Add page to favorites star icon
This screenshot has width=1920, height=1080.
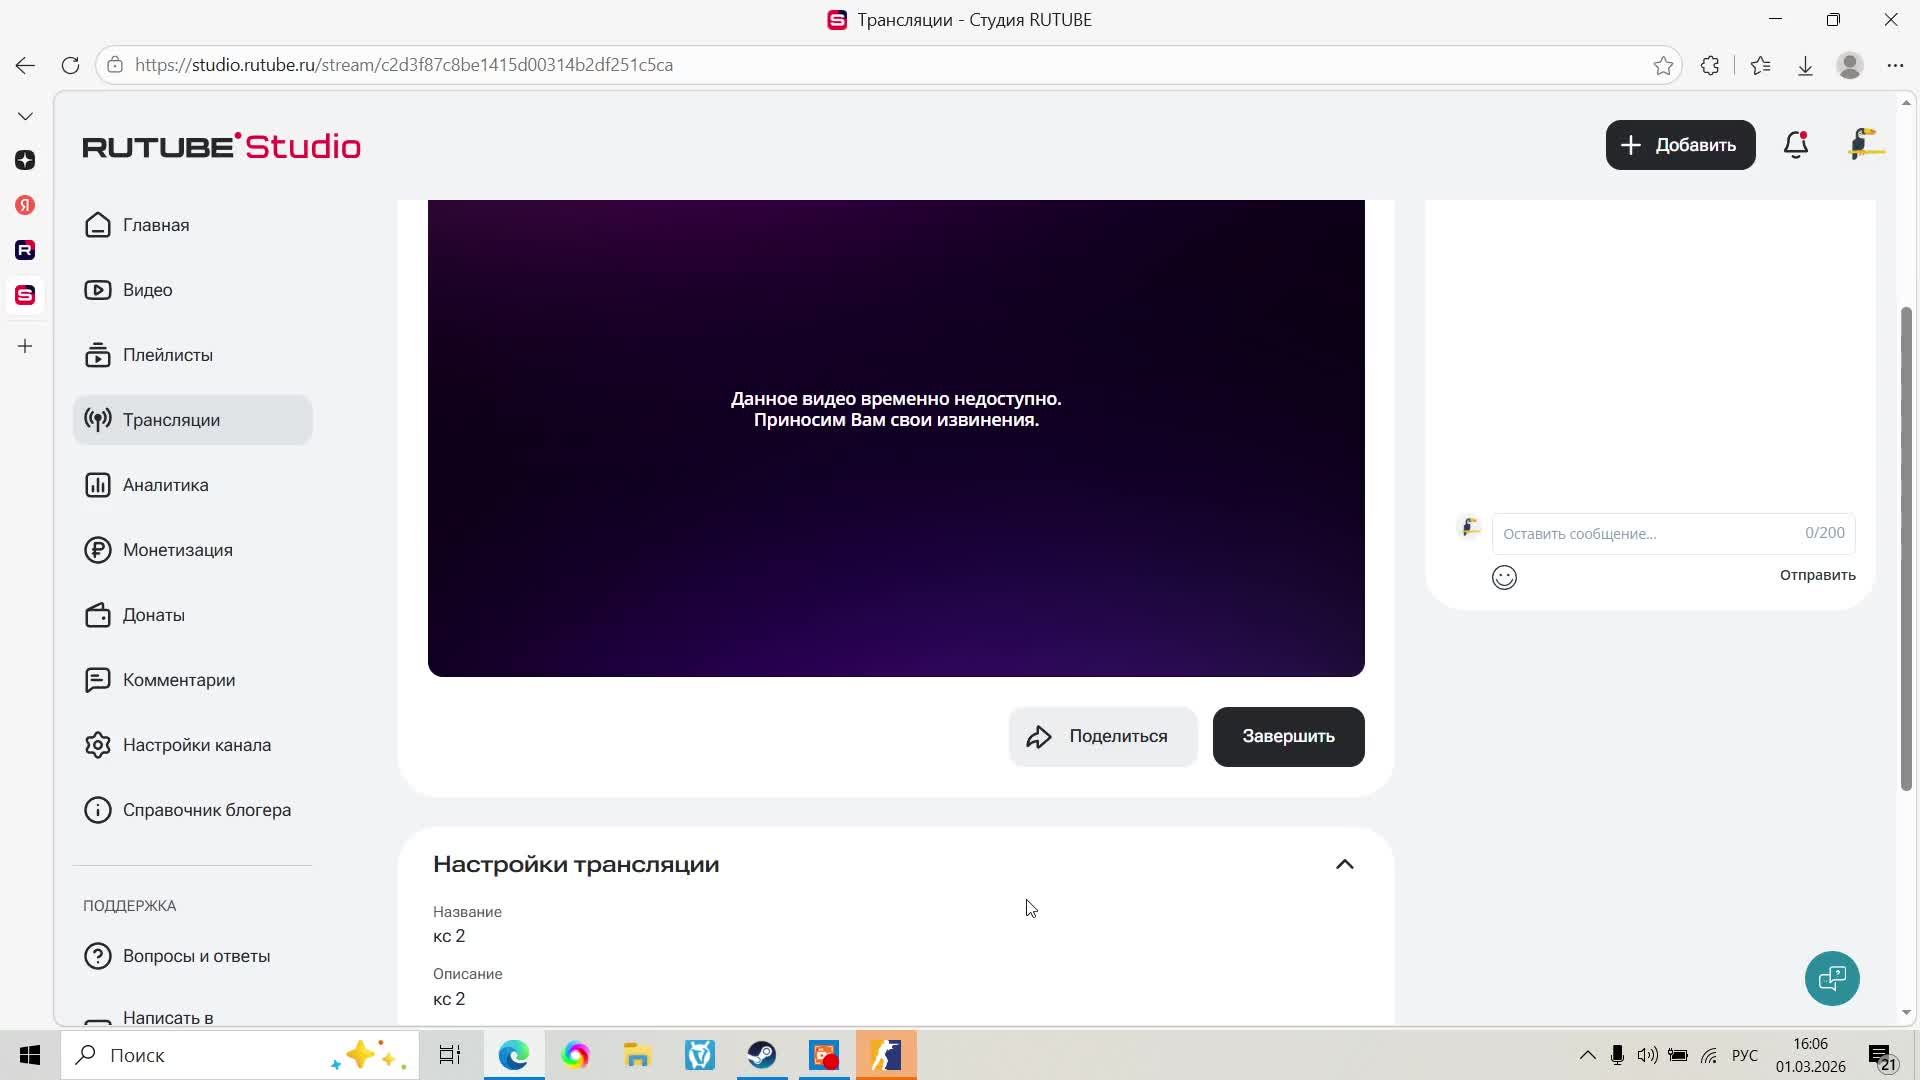pos(1663,65)
